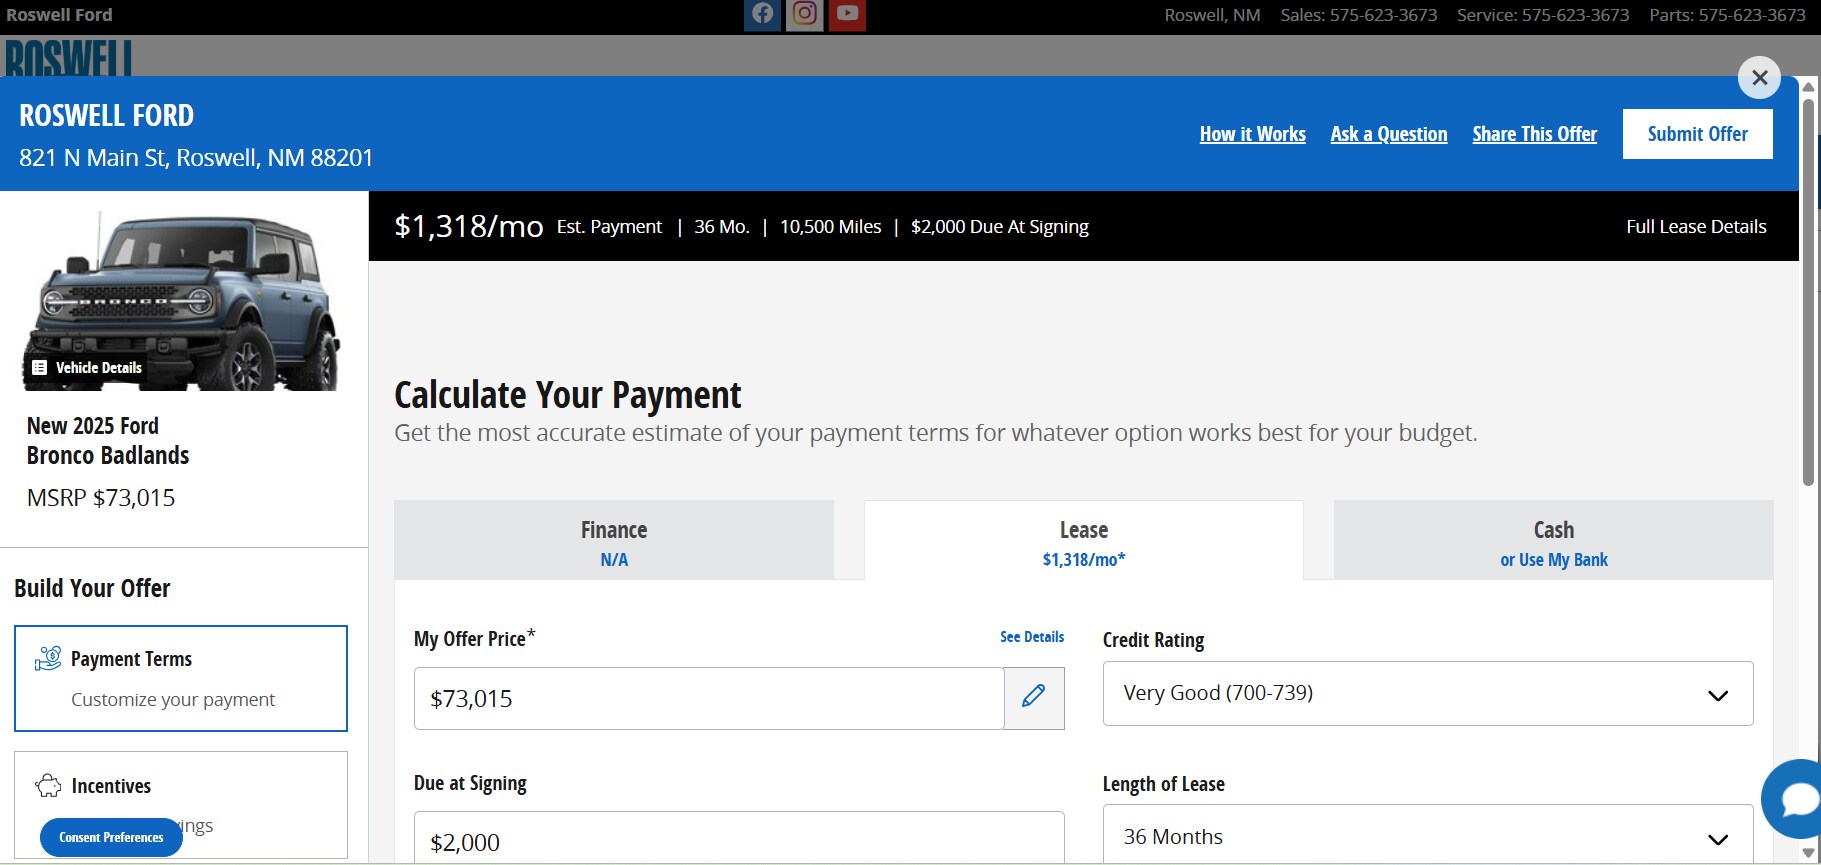
Task: Click the Roswell Ford logo behind dialog
Action: [68, 57]
